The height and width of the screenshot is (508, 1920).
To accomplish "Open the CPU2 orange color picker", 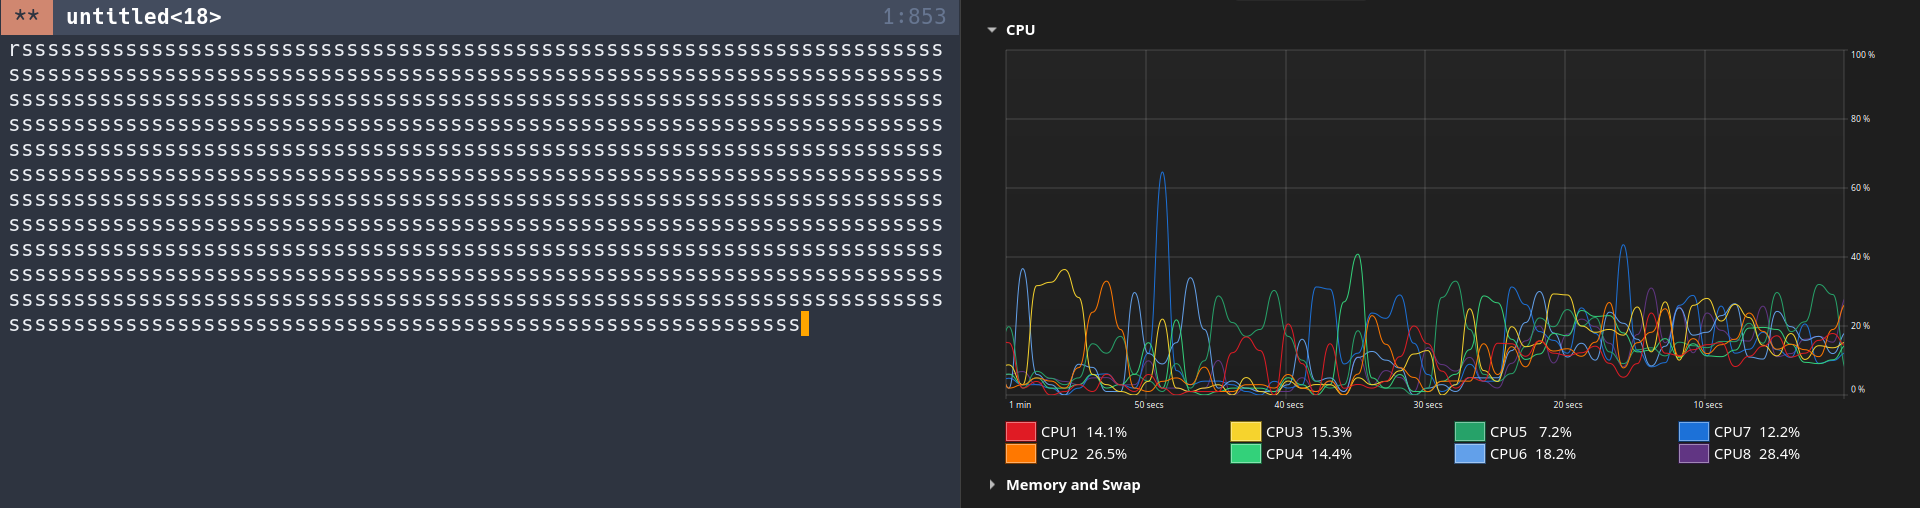I will 1020,454.
